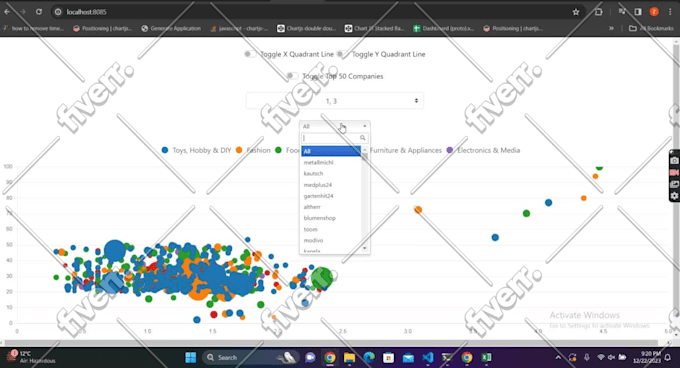
Task: Toggle the X Quadrant Line switch
Action: (249, 54)
